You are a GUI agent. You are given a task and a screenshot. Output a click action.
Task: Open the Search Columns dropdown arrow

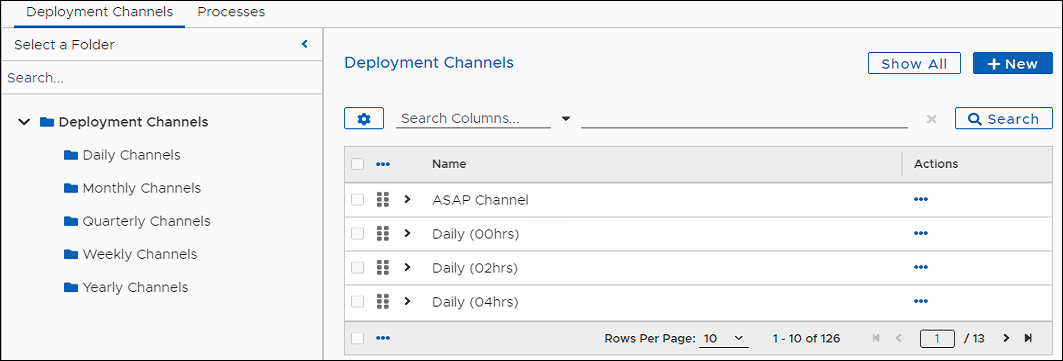point(566,119)
